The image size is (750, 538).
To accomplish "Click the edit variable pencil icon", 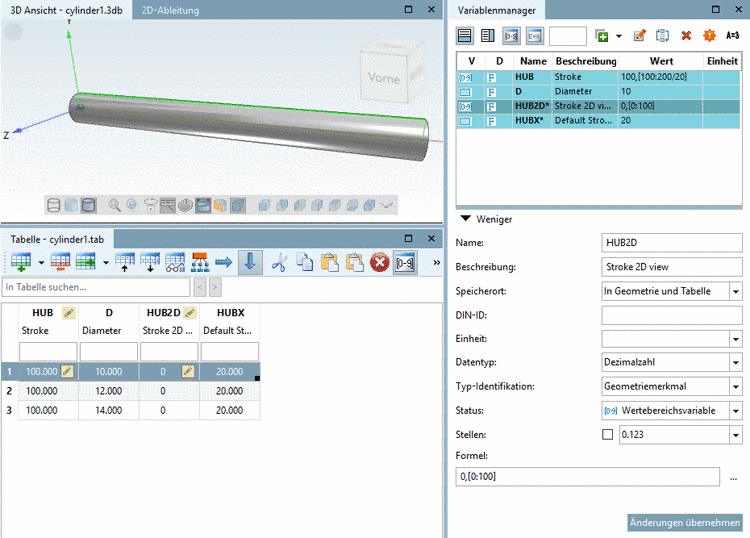I will point(639,35).
